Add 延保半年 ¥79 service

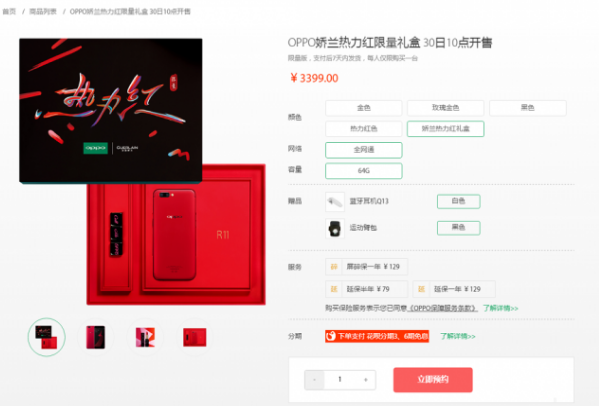pyautogui.click(x=366, y=289)
